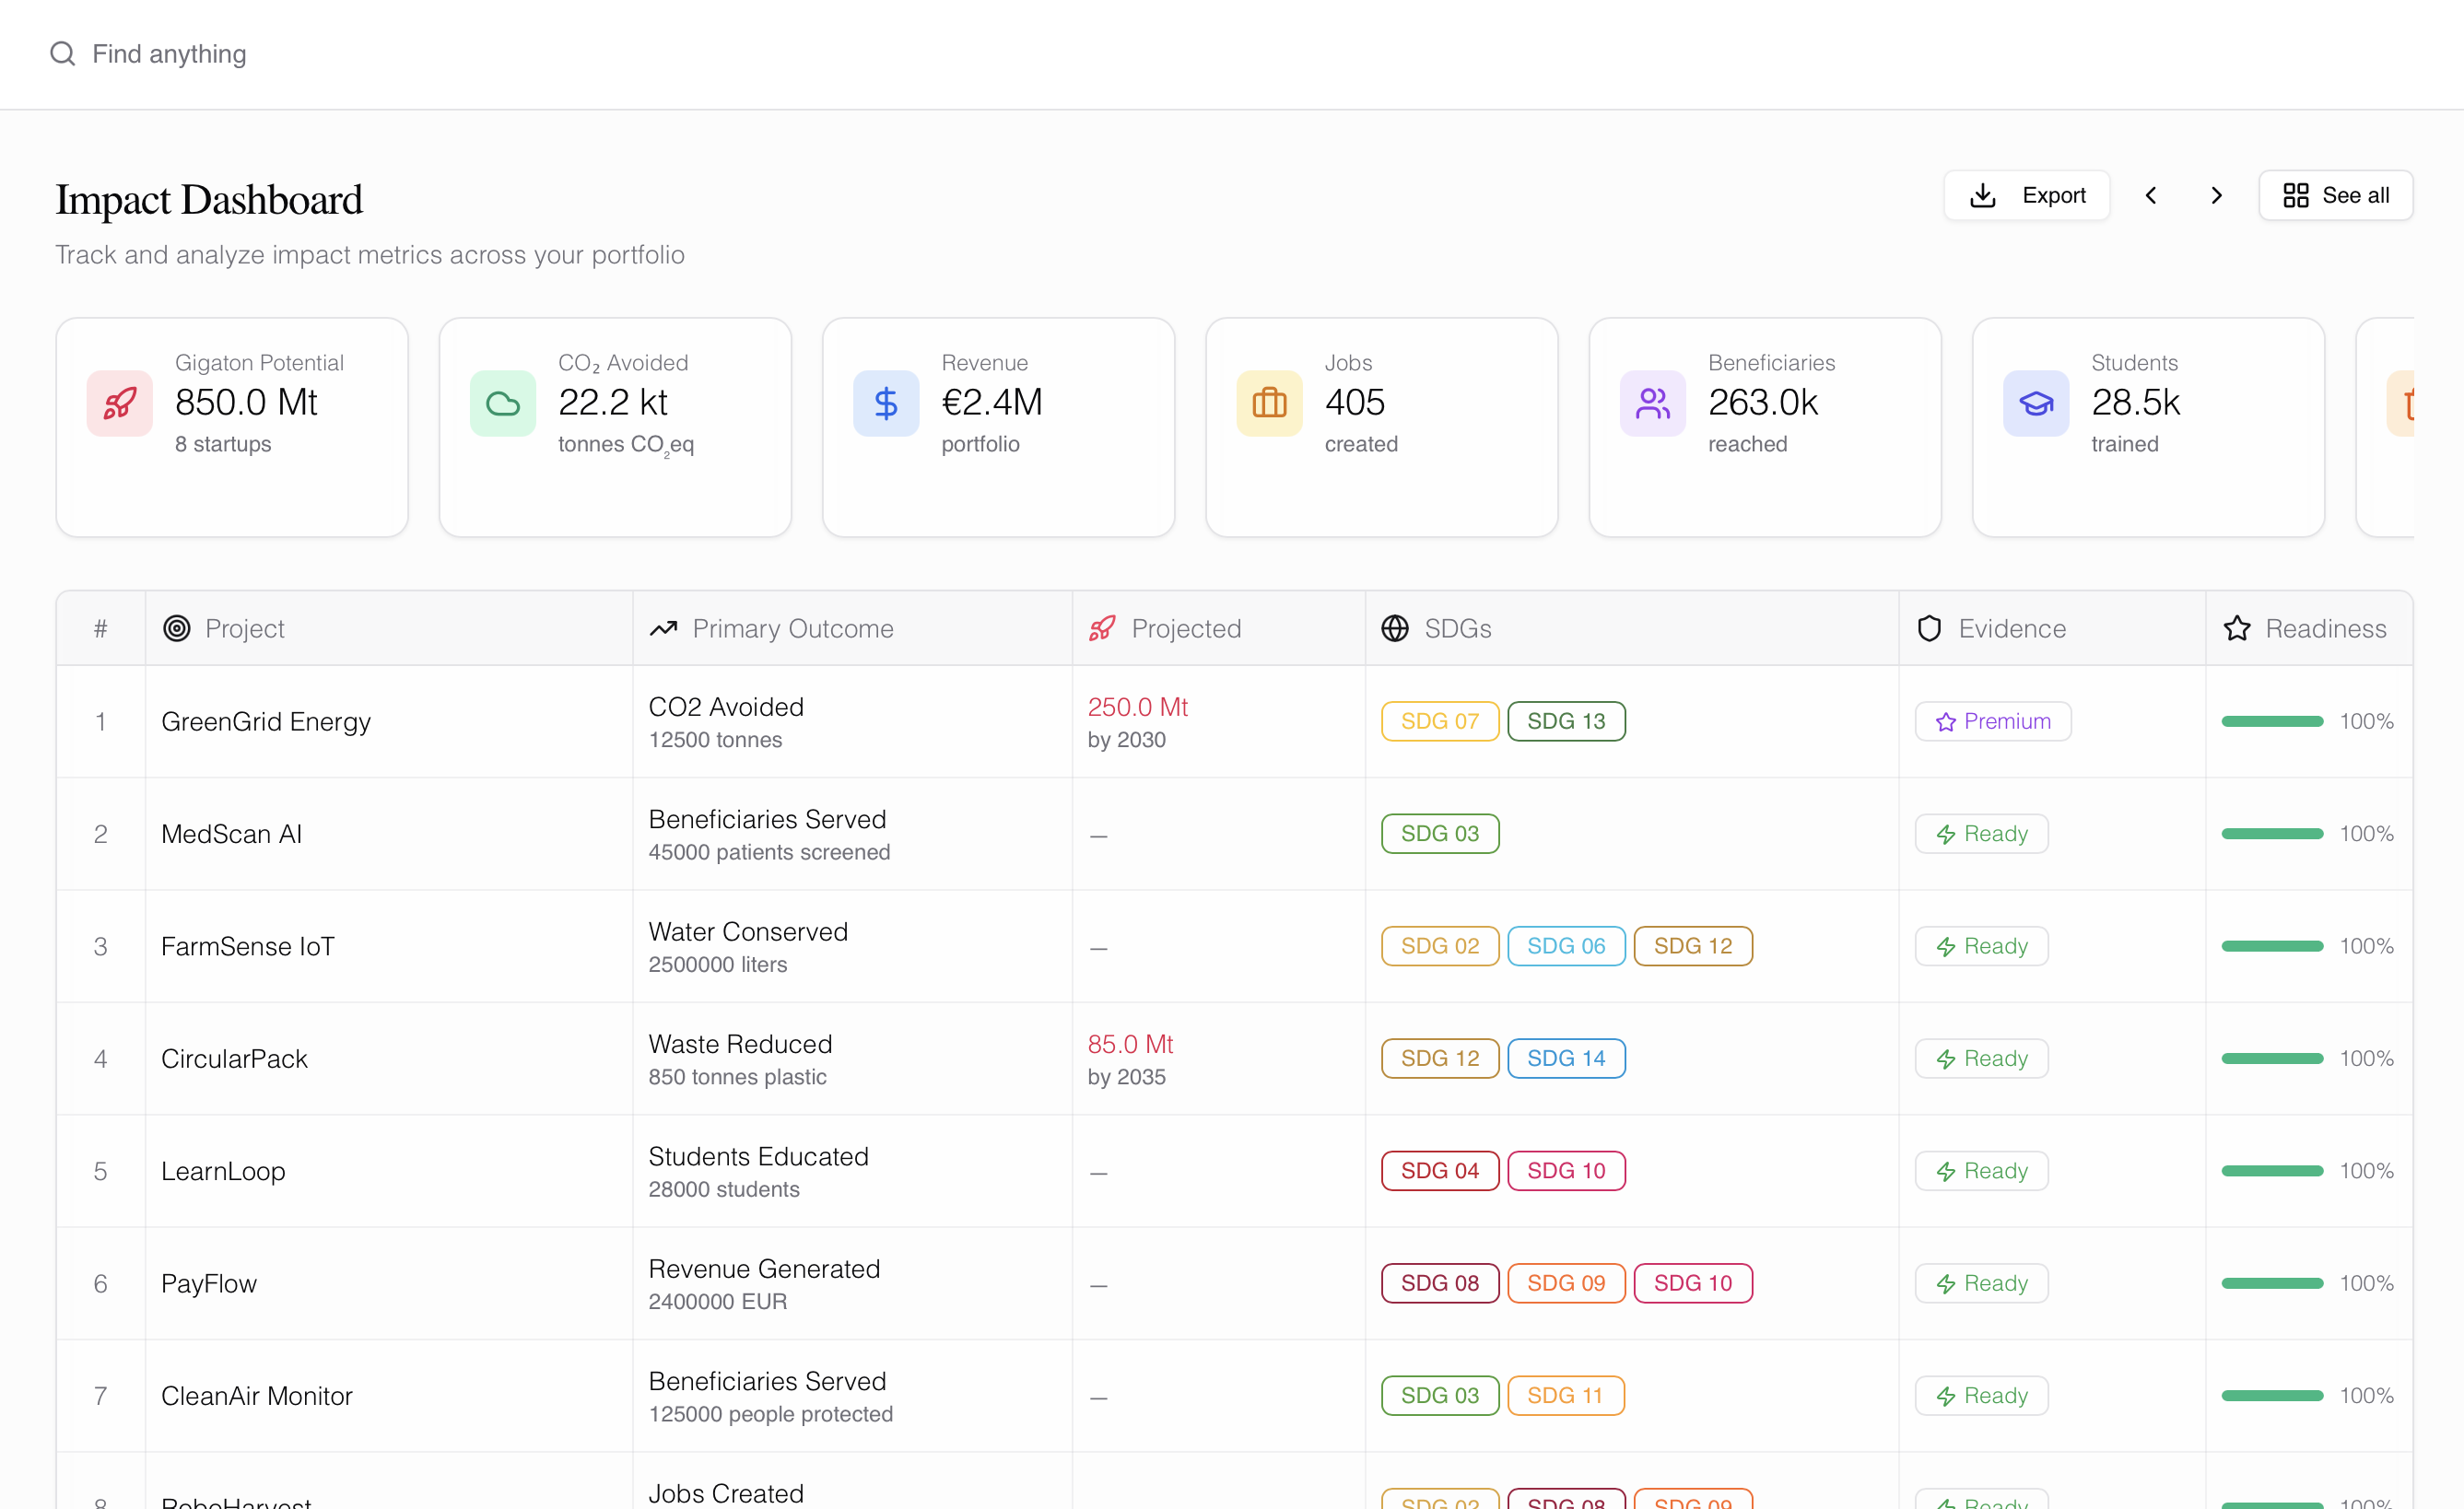
Task: Open the FarmSense IoT project row
Action: point(1234,946)
